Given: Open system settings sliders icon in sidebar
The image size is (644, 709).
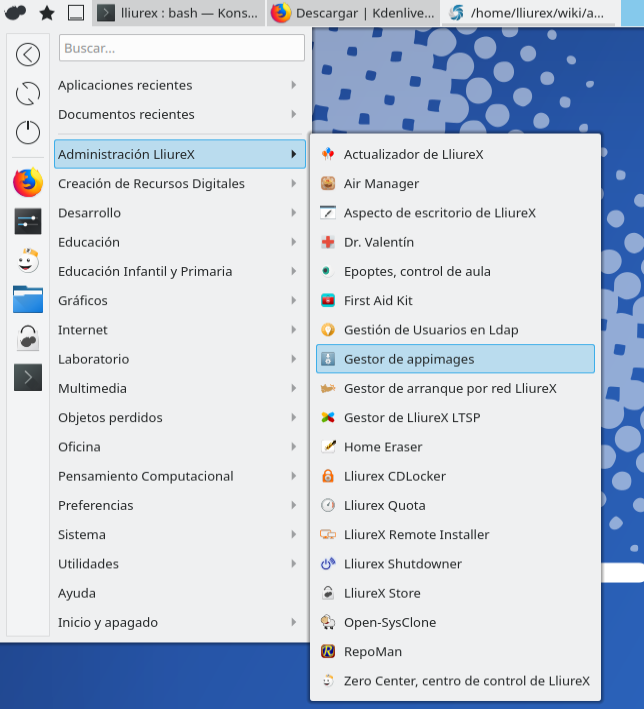Looking at the screenshot, I should tap(28, 221).
